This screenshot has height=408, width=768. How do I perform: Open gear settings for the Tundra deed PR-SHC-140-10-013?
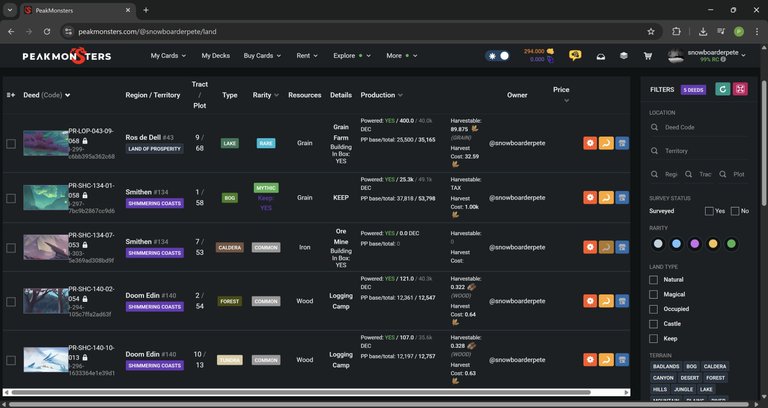coord(590,360)
